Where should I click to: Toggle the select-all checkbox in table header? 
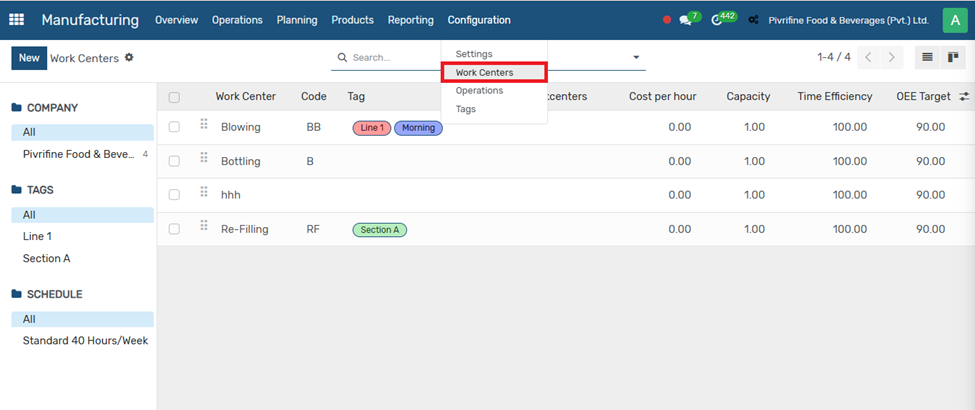point(174,97)
